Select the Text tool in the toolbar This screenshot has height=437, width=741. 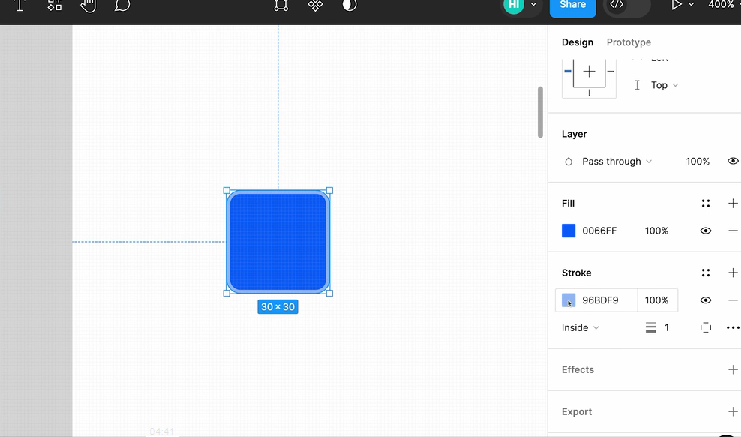tap(20, 5)
